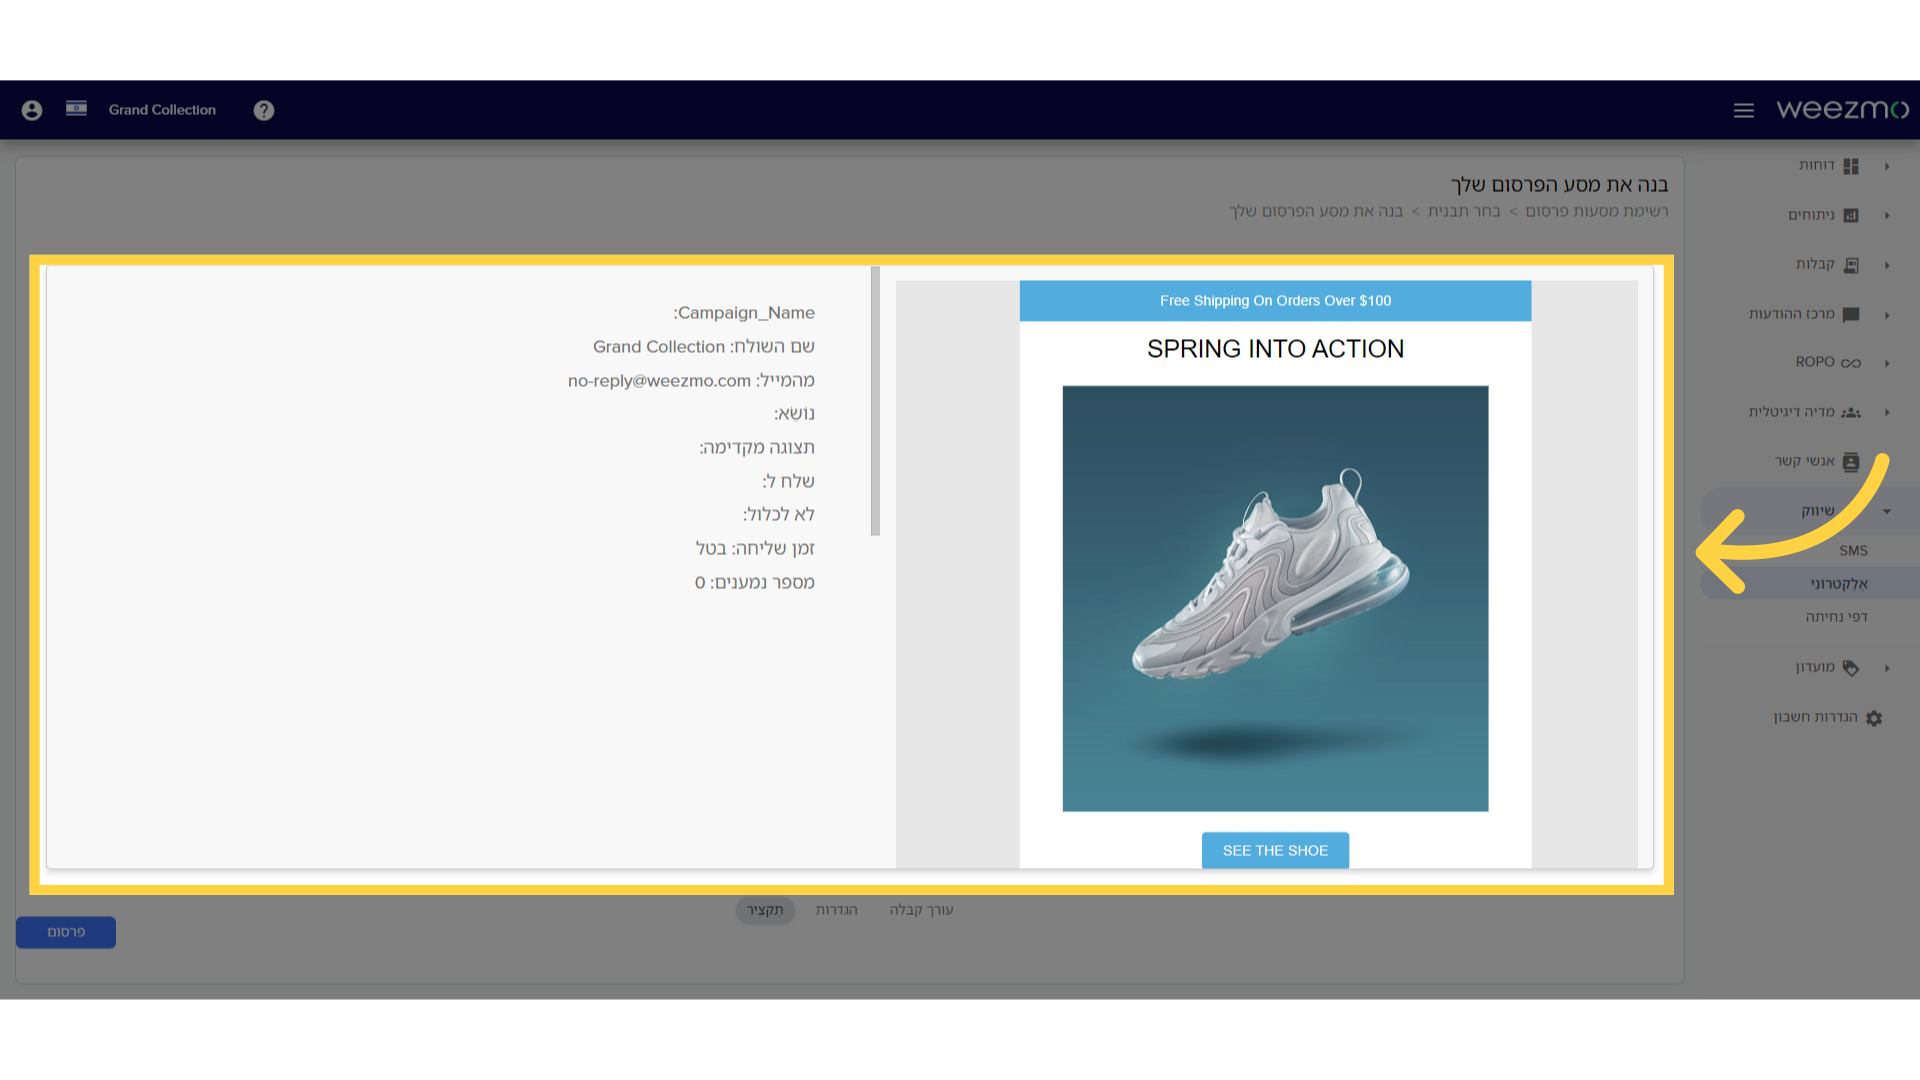1920x1080 pixels.
Task: Click the SEE THE SHOE button
Action: [1275, 850]
